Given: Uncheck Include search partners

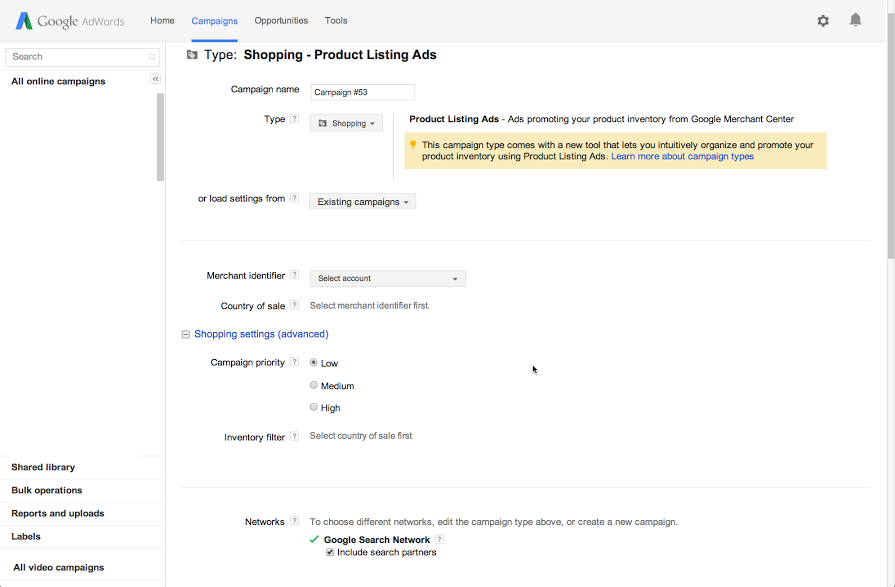Looking at the screenshot, I should [x=330, y=552].
